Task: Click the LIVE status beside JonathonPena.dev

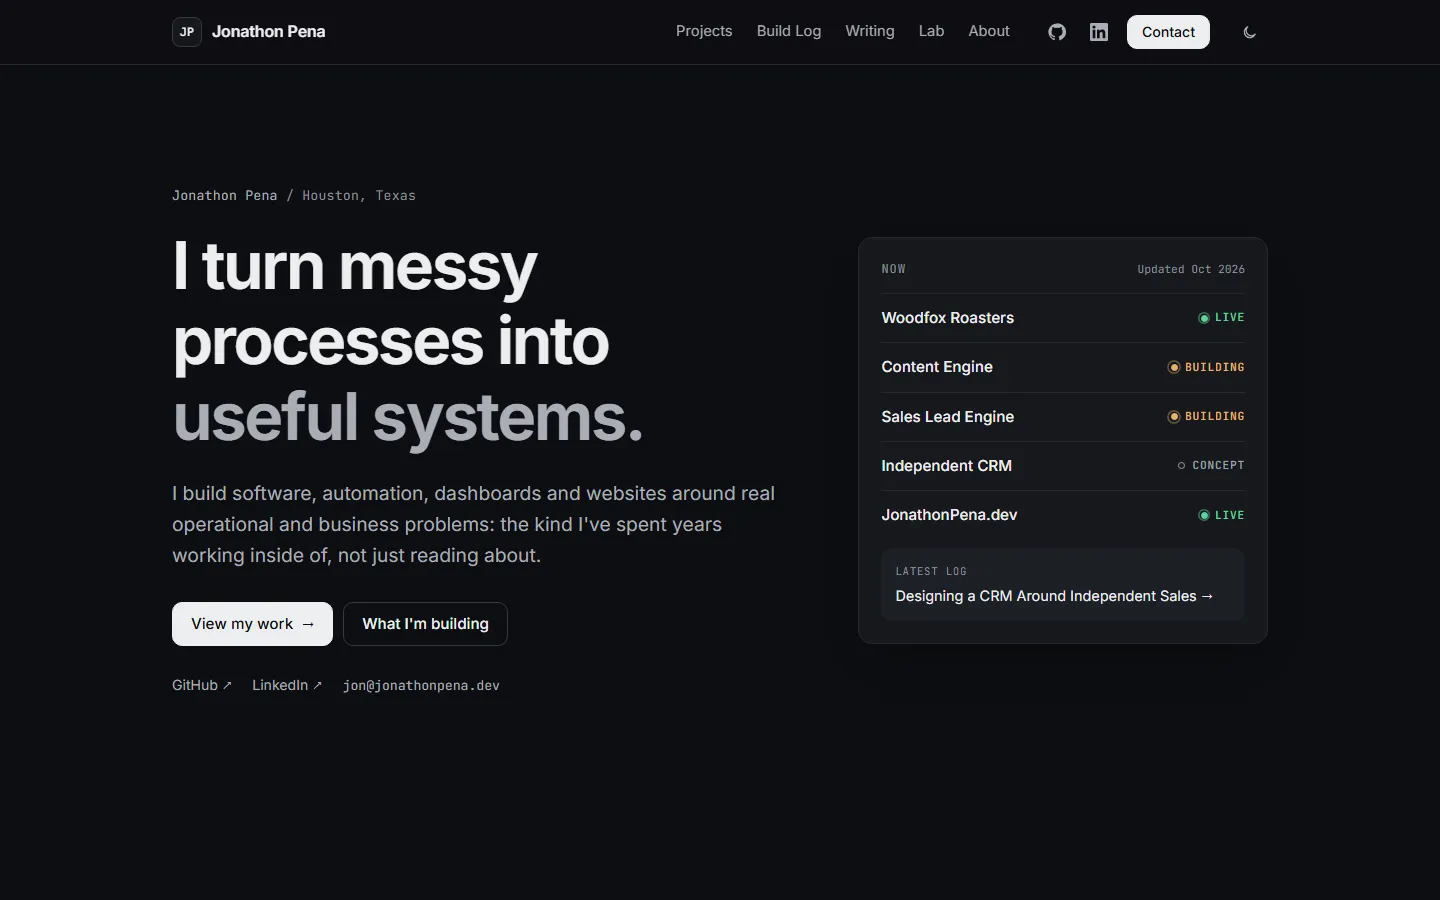Action: (x=1221, y=515)
